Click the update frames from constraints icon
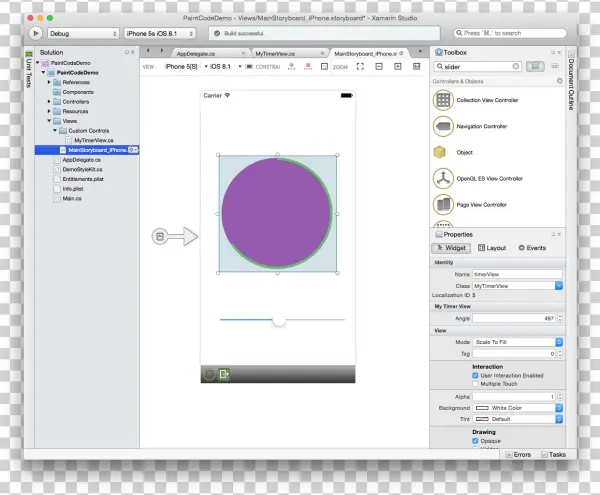 pos(324,67)
